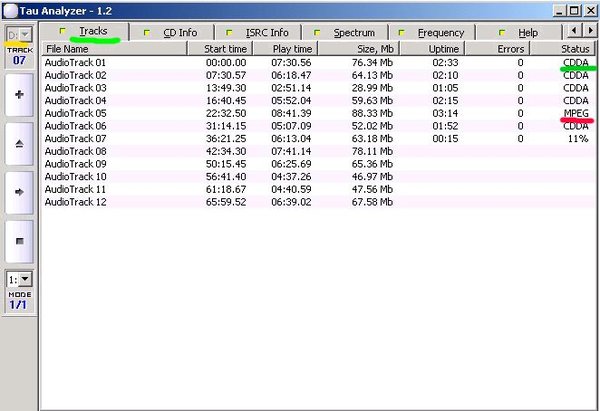Select AudioTrack 02 row

318,75
